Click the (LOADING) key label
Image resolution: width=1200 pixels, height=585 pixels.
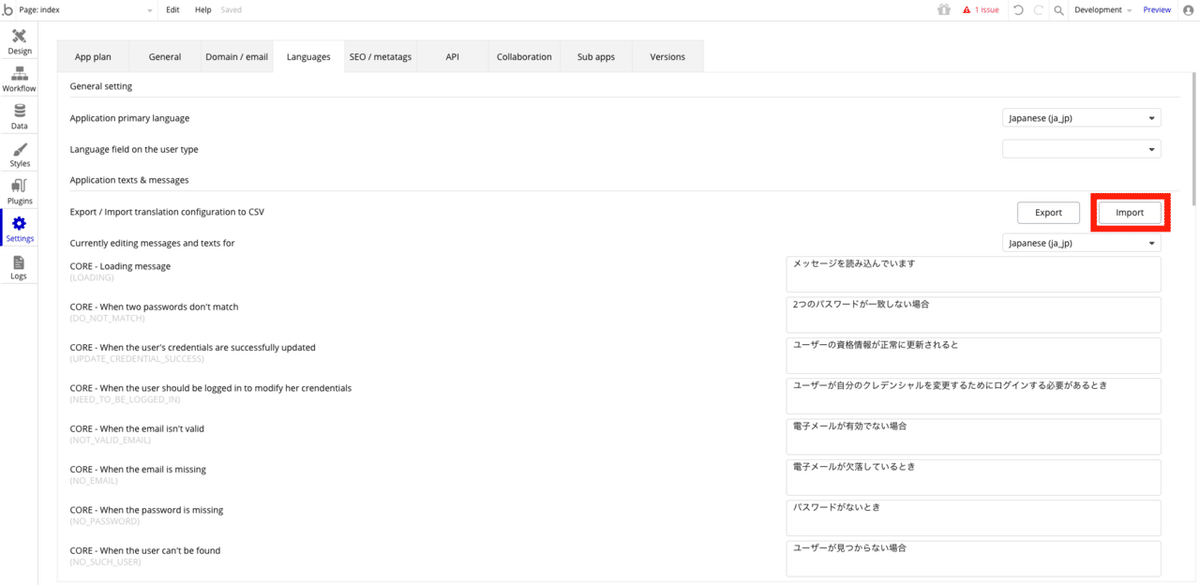[92, 277]
